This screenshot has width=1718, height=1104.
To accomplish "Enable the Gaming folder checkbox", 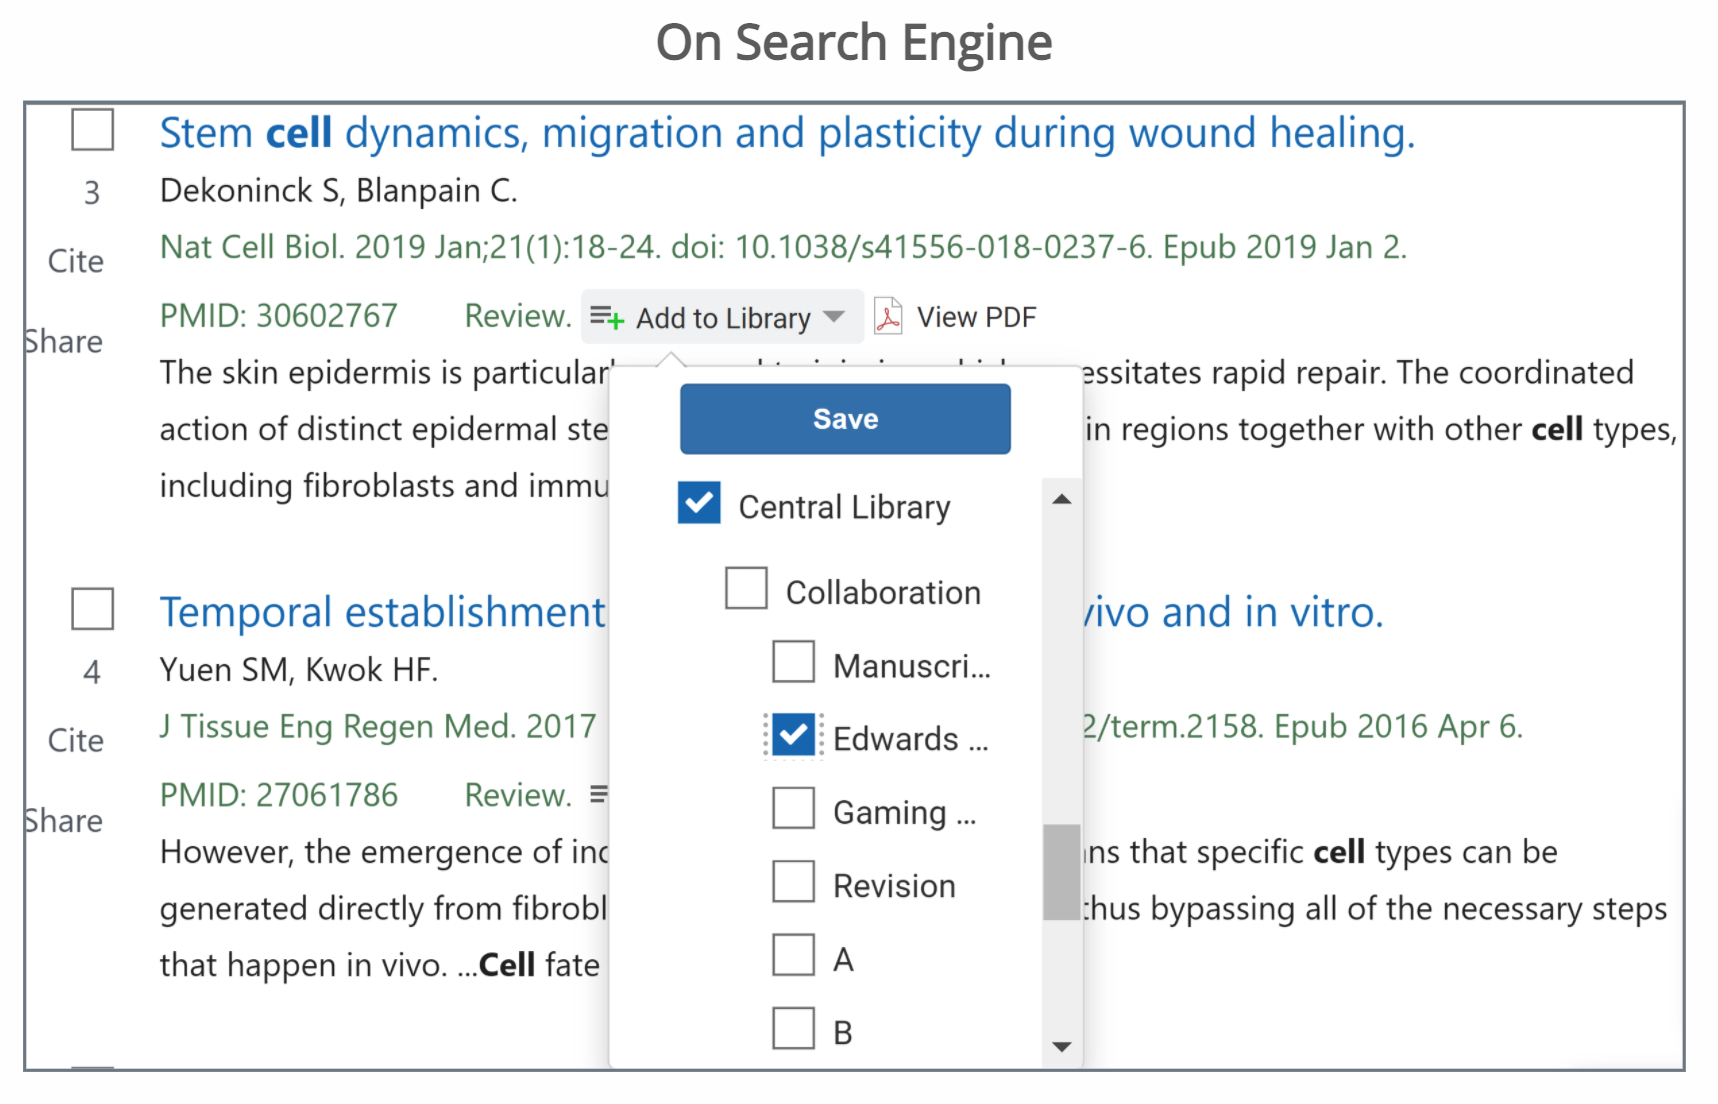I will (794, 809).
